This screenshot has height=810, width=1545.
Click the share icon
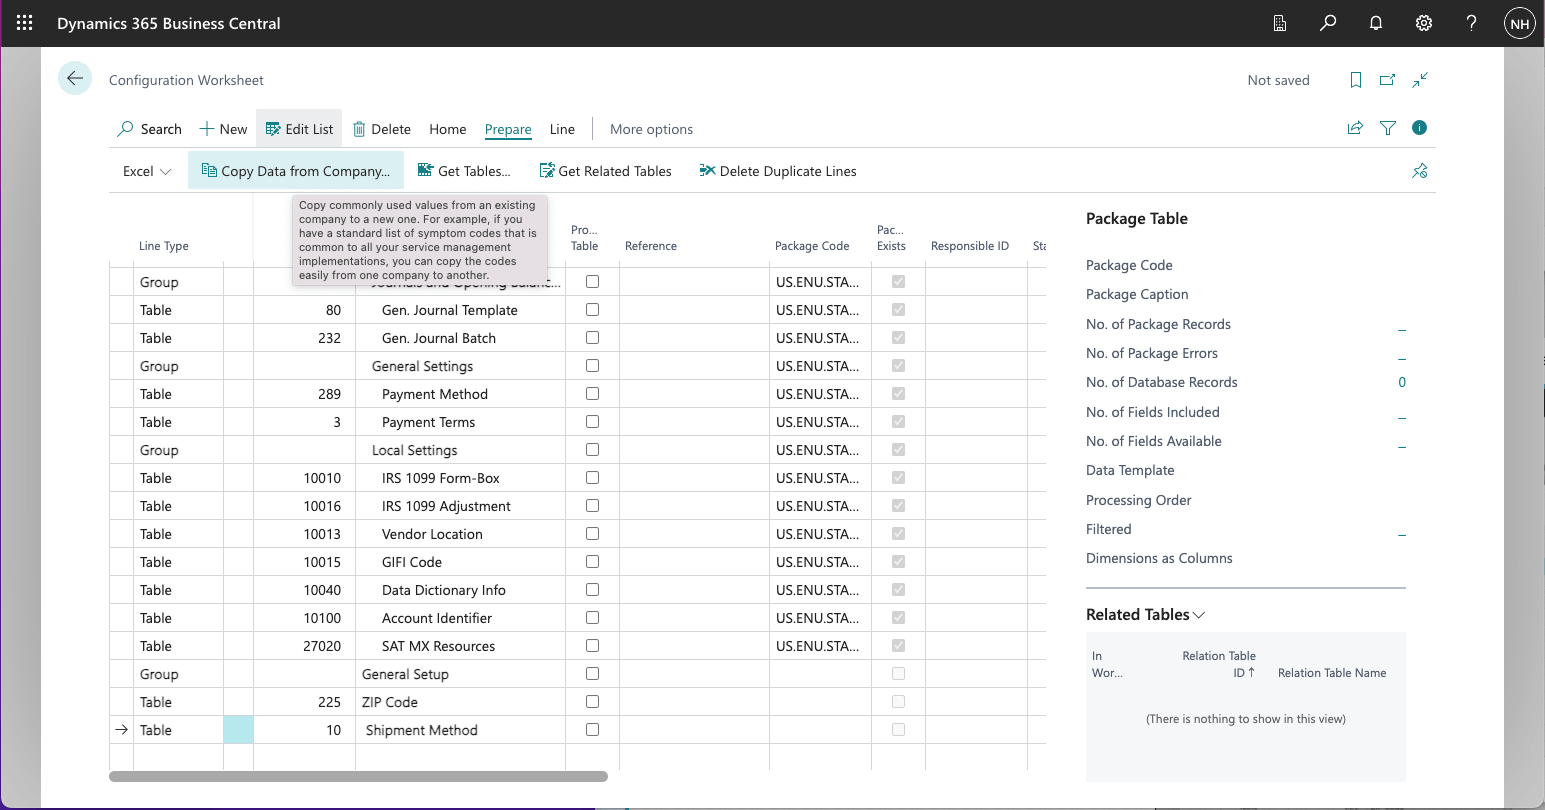click(1355, 128)
